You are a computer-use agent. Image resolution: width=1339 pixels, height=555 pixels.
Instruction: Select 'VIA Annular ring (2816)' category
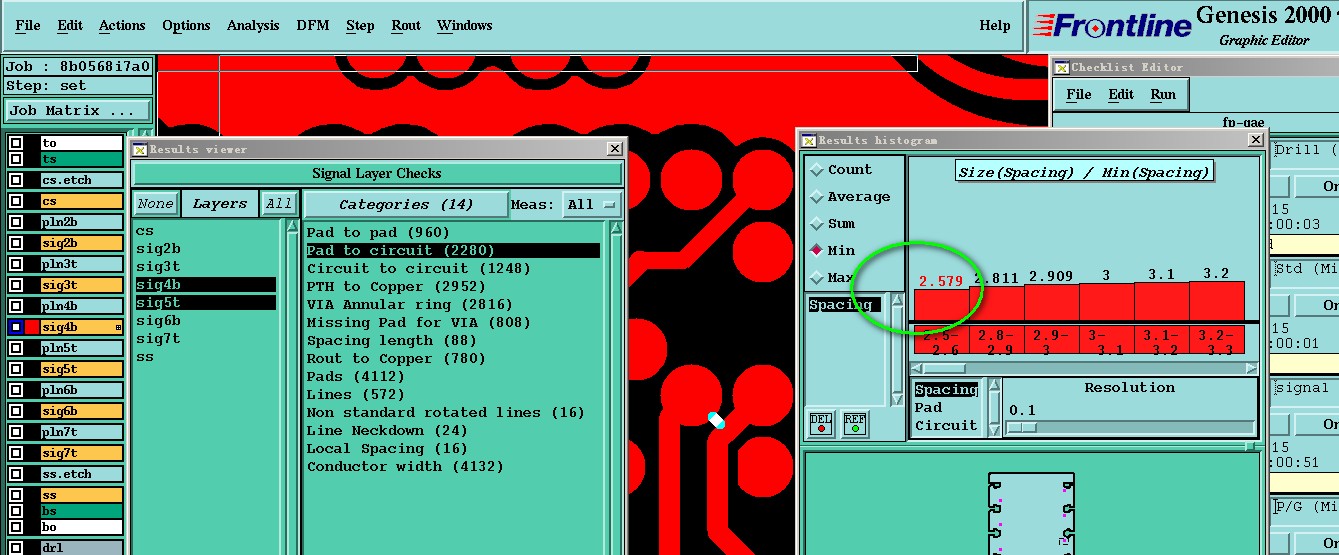tap(409, 304)
